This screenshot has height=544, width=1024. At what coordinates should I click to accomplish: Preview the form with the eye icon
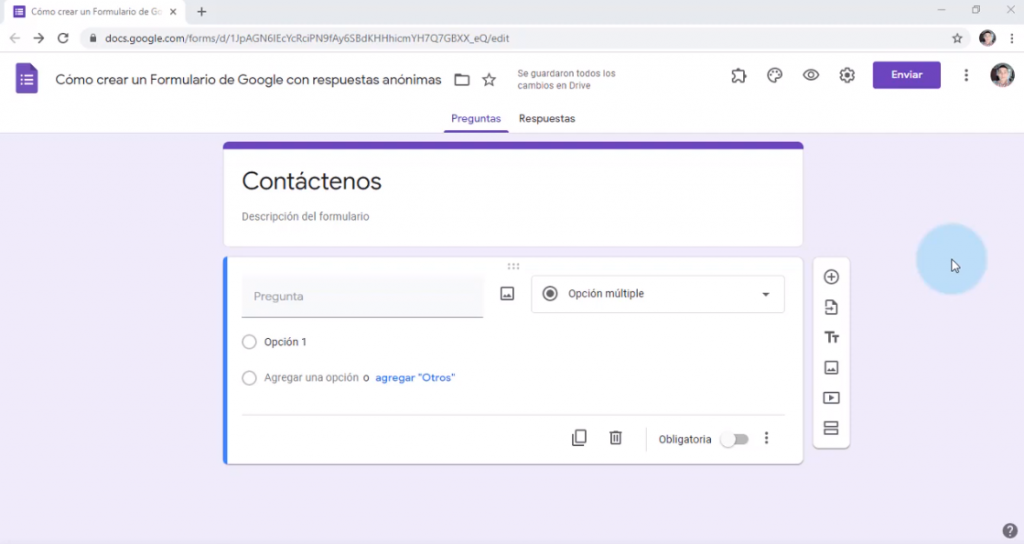point(811,76)
